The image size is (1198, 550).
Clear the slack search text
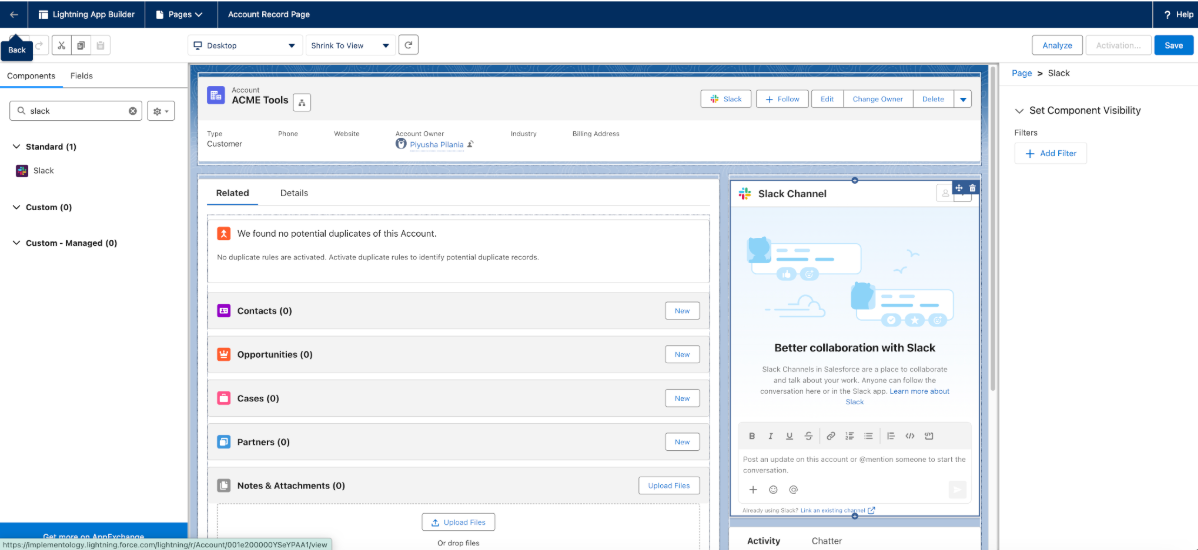tap(132, 111)
